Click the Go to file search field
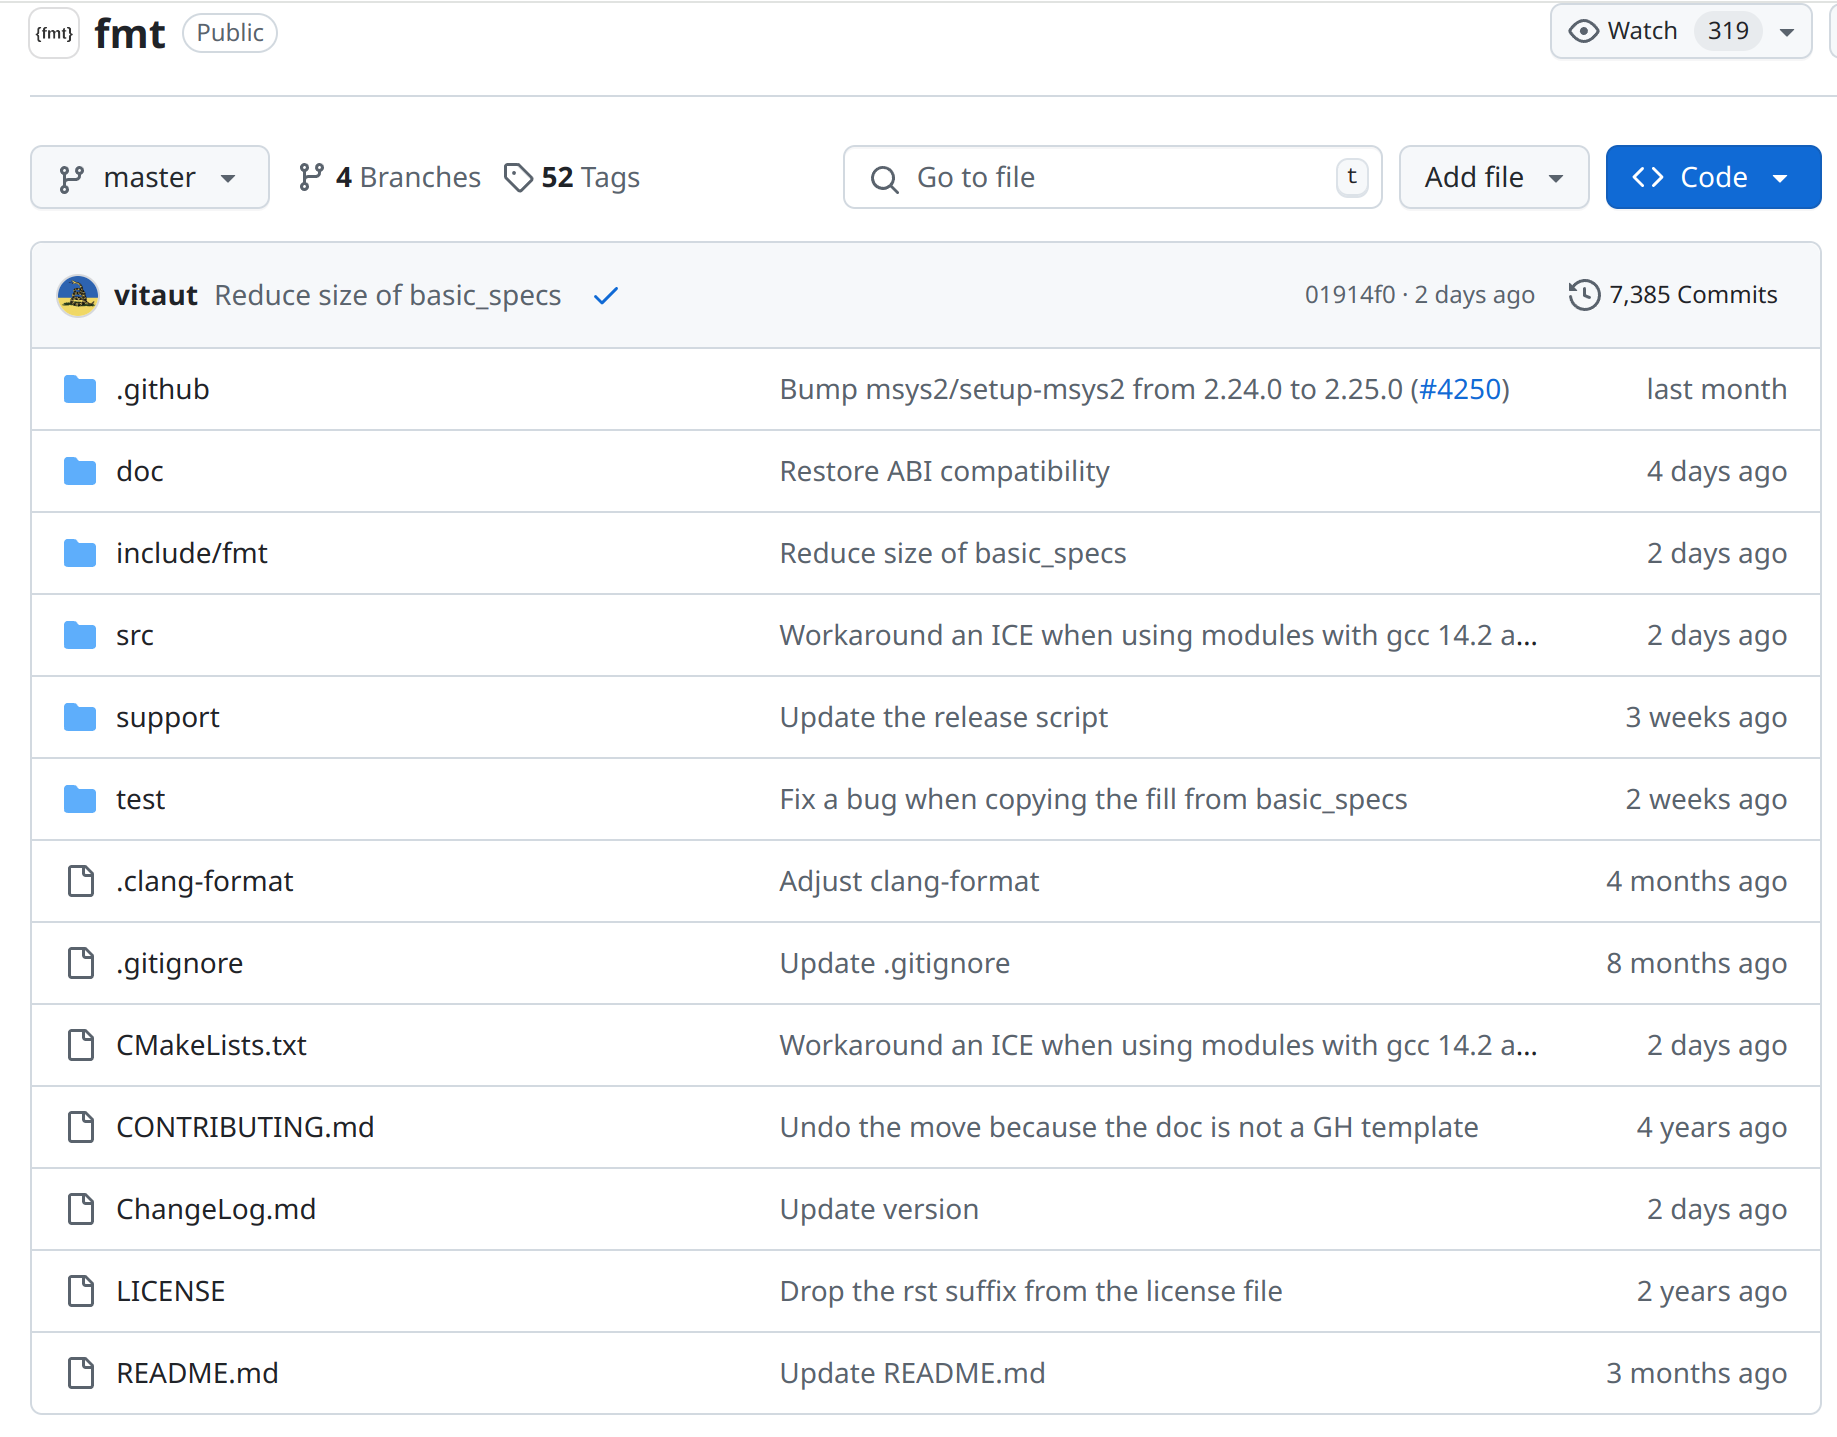This screenshot has width=1837, height=1437. point(1112,178)
